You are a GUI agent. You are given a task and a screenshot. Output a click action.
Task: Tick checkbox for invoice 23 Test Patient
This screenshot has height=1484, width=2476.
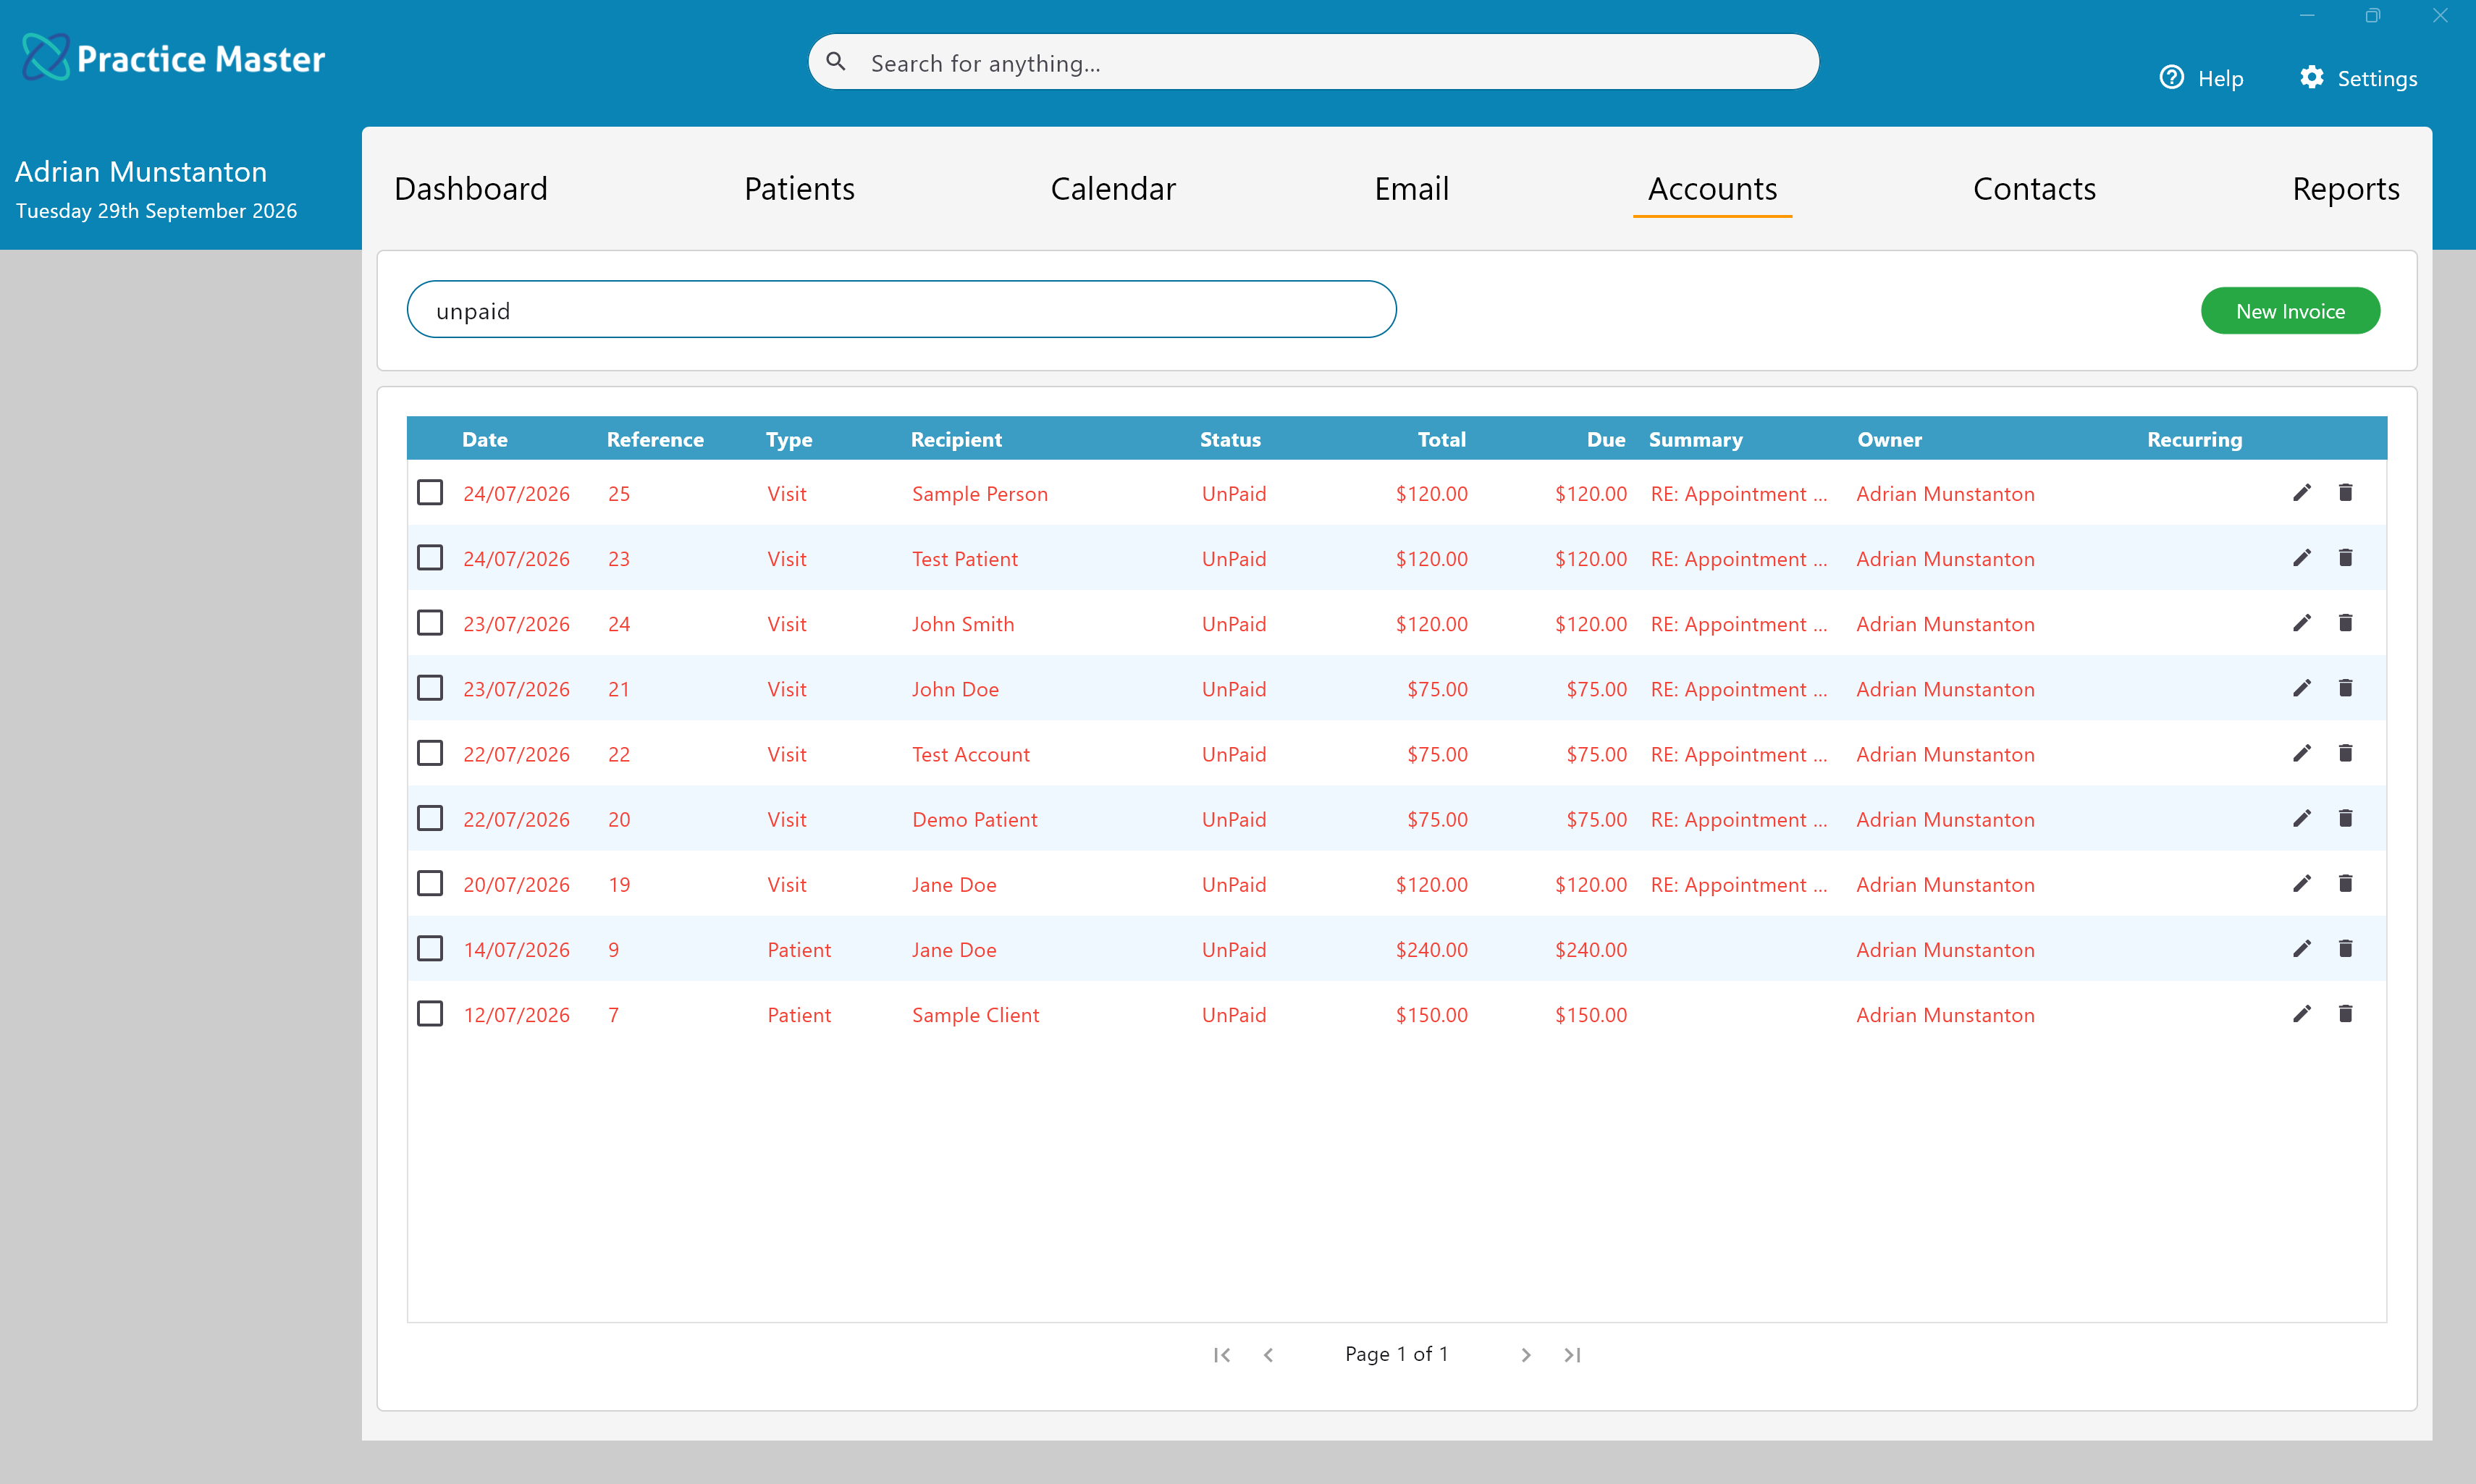coord(430,557)
